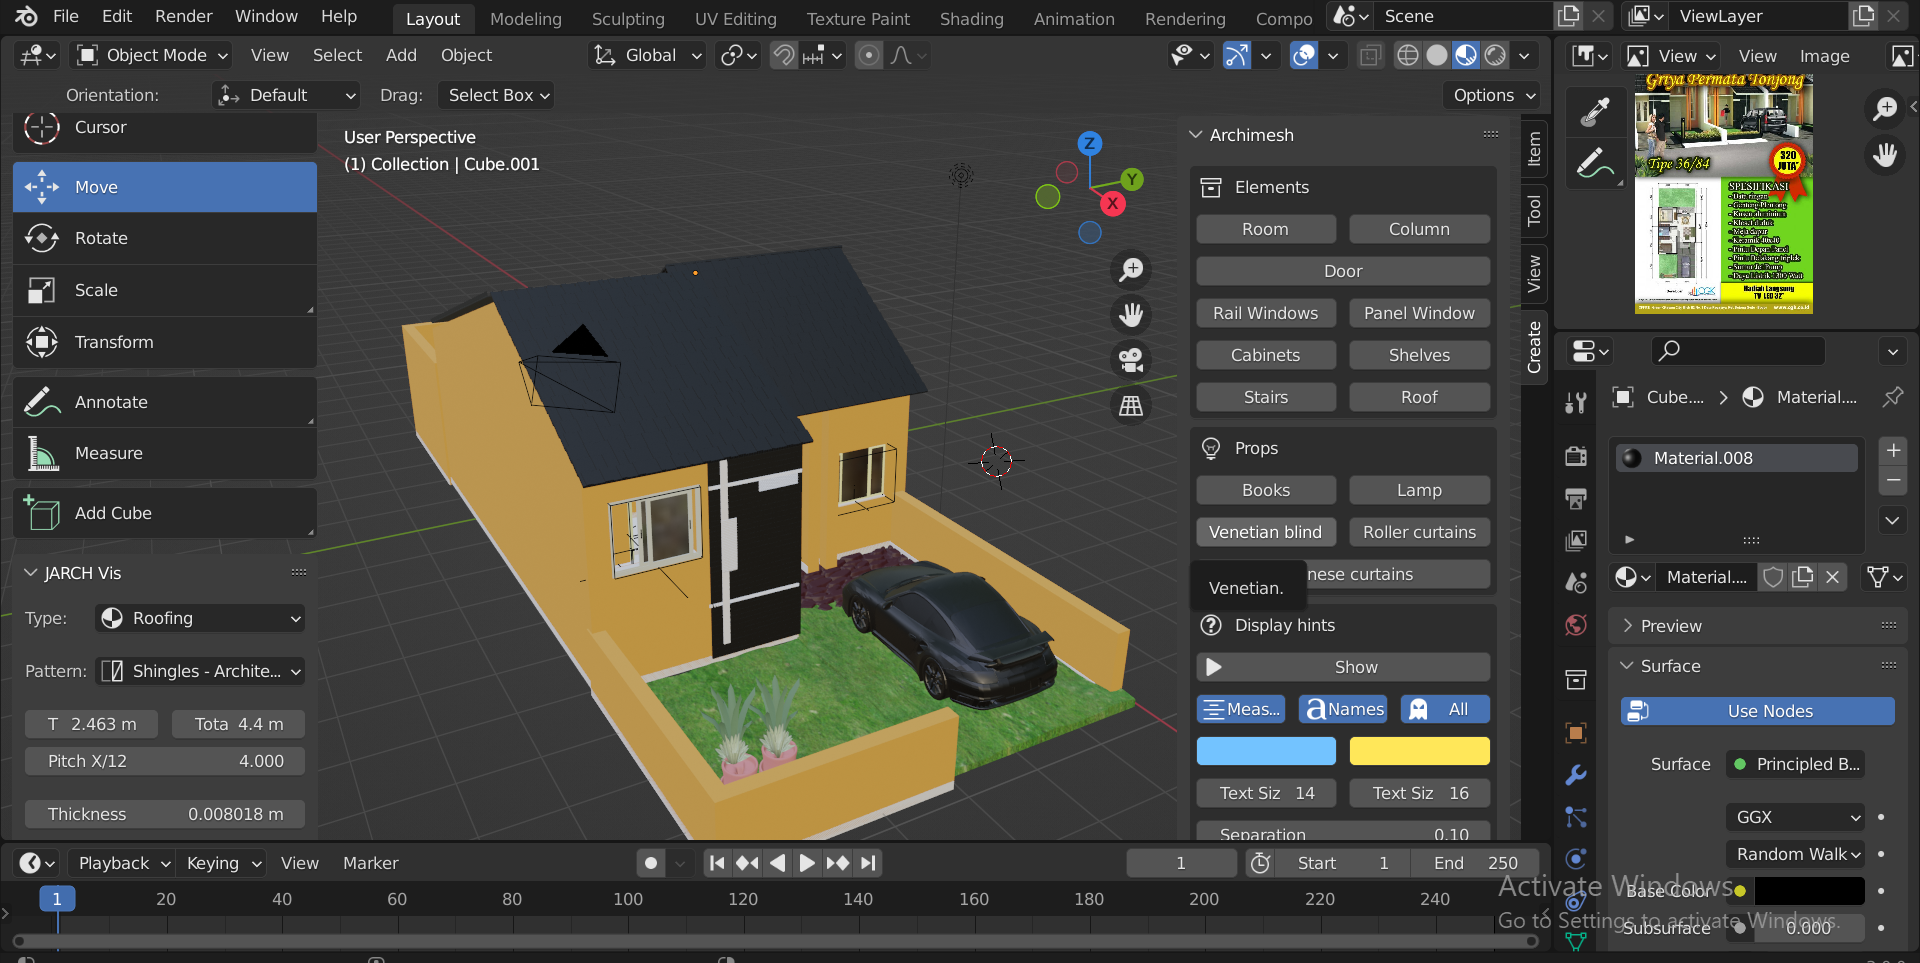Open the Tool properties tab icon
Viewport: 1920px width, 963px height.
coord(1576,403)
